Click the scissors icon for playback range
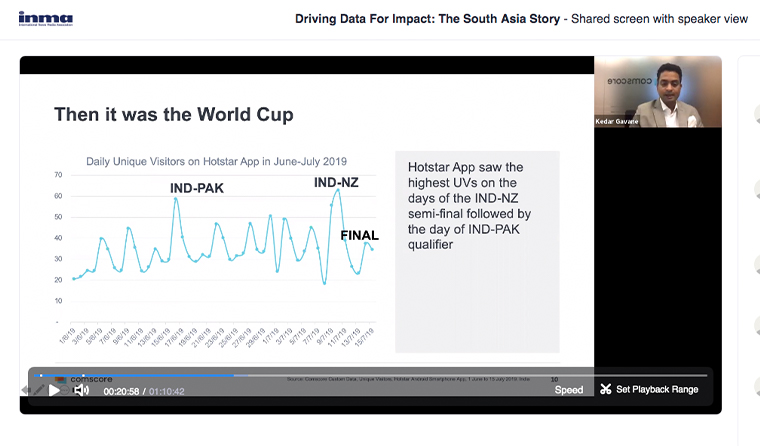This screenshot has width=760, height=446. click(x=605, y=389)
